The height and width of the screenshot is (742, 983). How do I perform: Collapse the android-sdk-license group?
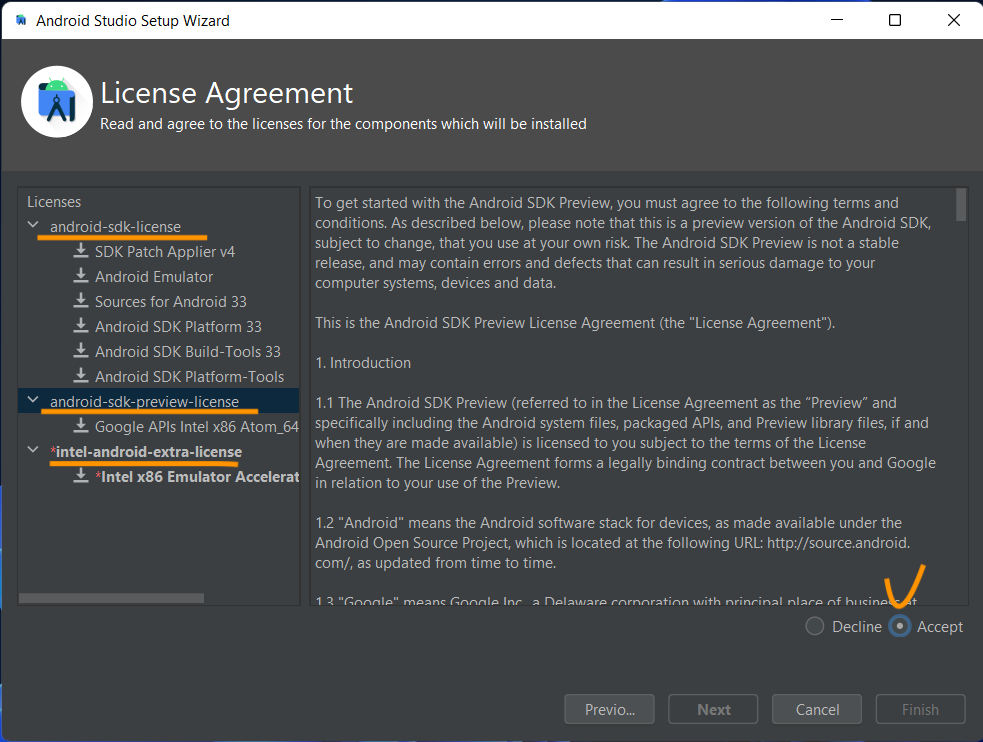33,225
